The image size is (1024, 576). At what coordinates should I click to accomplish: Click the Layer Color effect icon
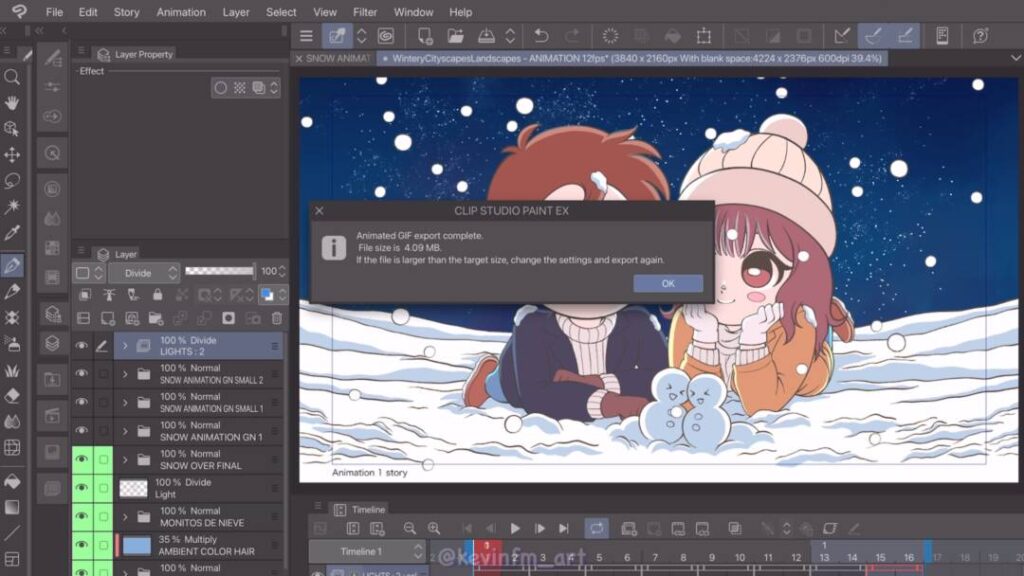(x=259, y=88)
